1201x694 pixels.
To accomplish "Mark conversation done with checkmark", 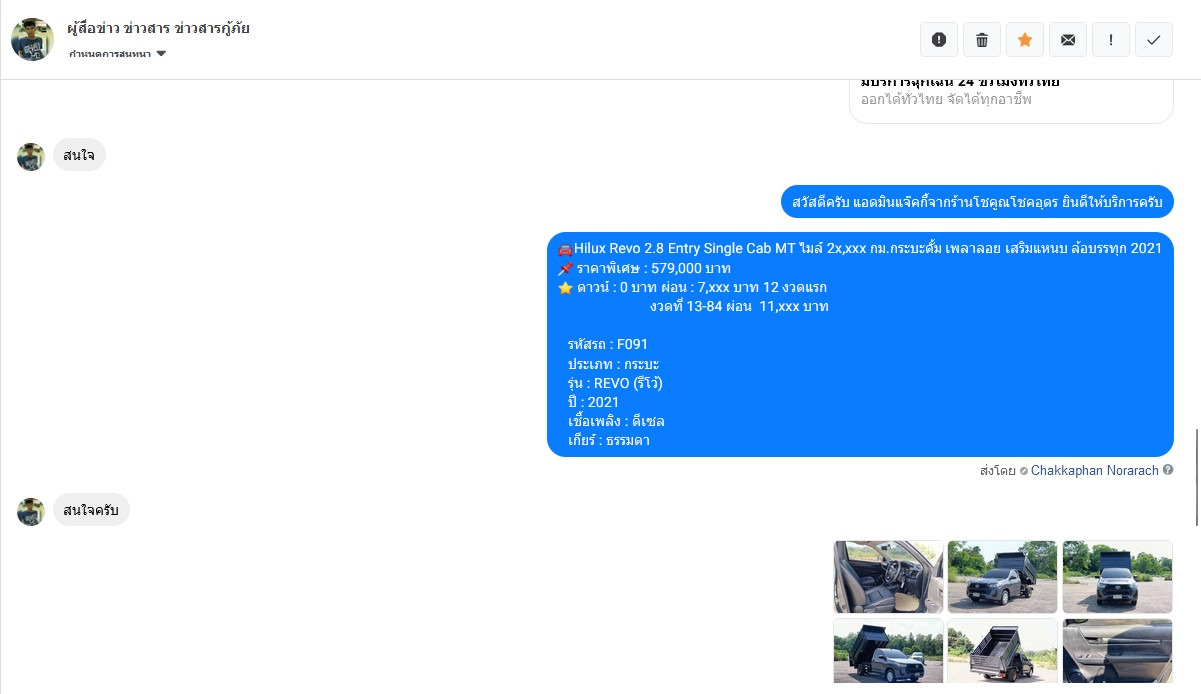I will pyautogui.click(x=1154, y=40).
